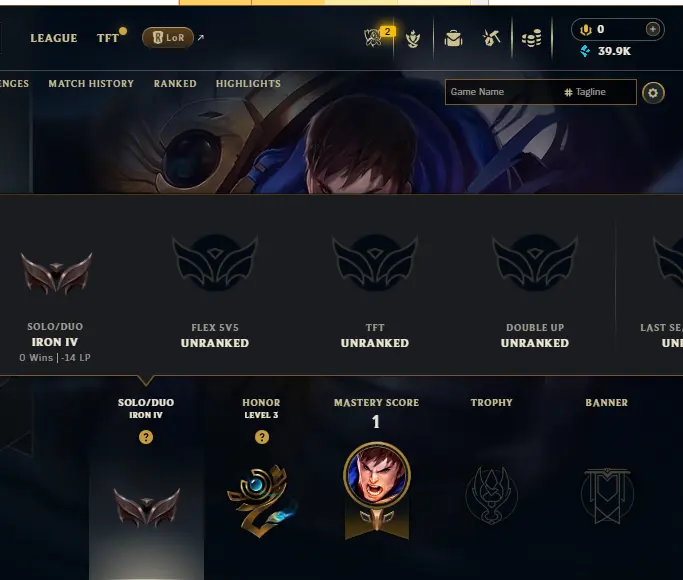Open the Hextech Crafting hammer icon

pos(492,38)
